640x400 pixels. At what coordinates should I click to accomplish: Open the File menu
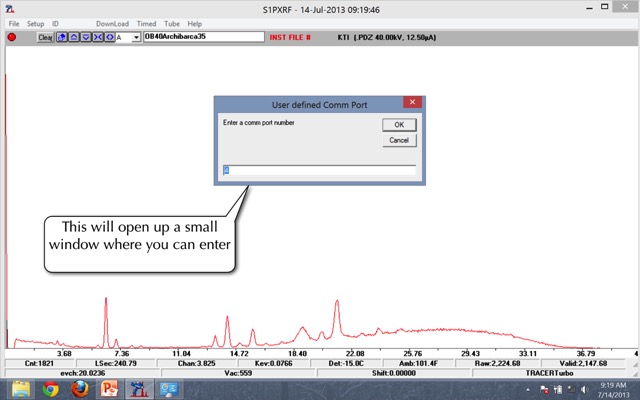tap(14, 23)
